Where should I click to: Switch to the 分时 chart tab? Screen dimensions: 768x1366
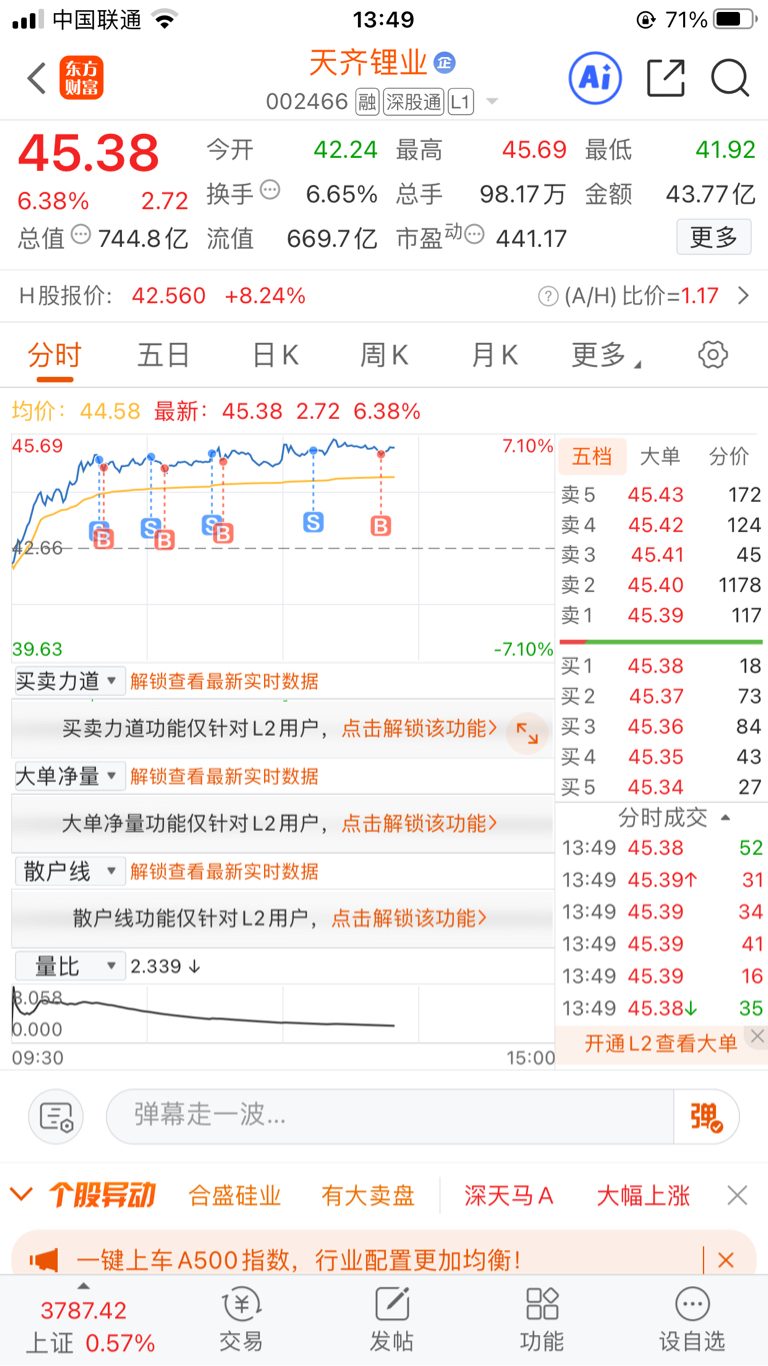click(x=54, y=355)
